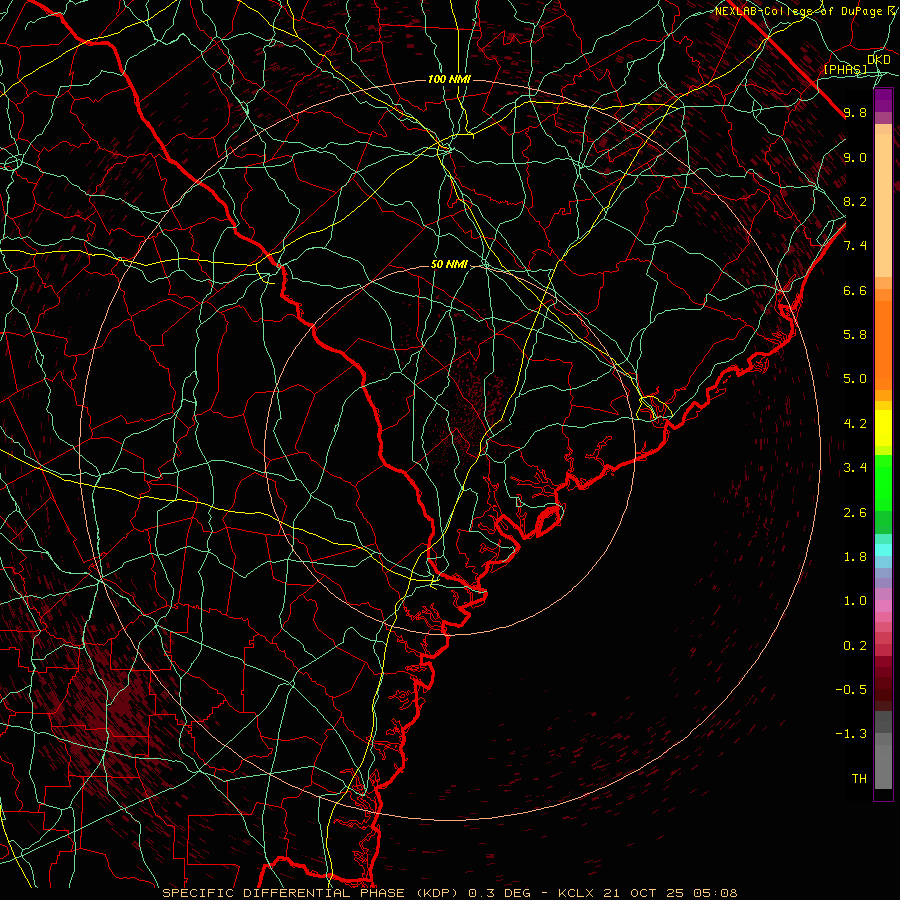The width and height of the screenshot is (900, 900).
Task: Click the "NEXLAB-College of DuPage" header text
Action: coord(801,11)
